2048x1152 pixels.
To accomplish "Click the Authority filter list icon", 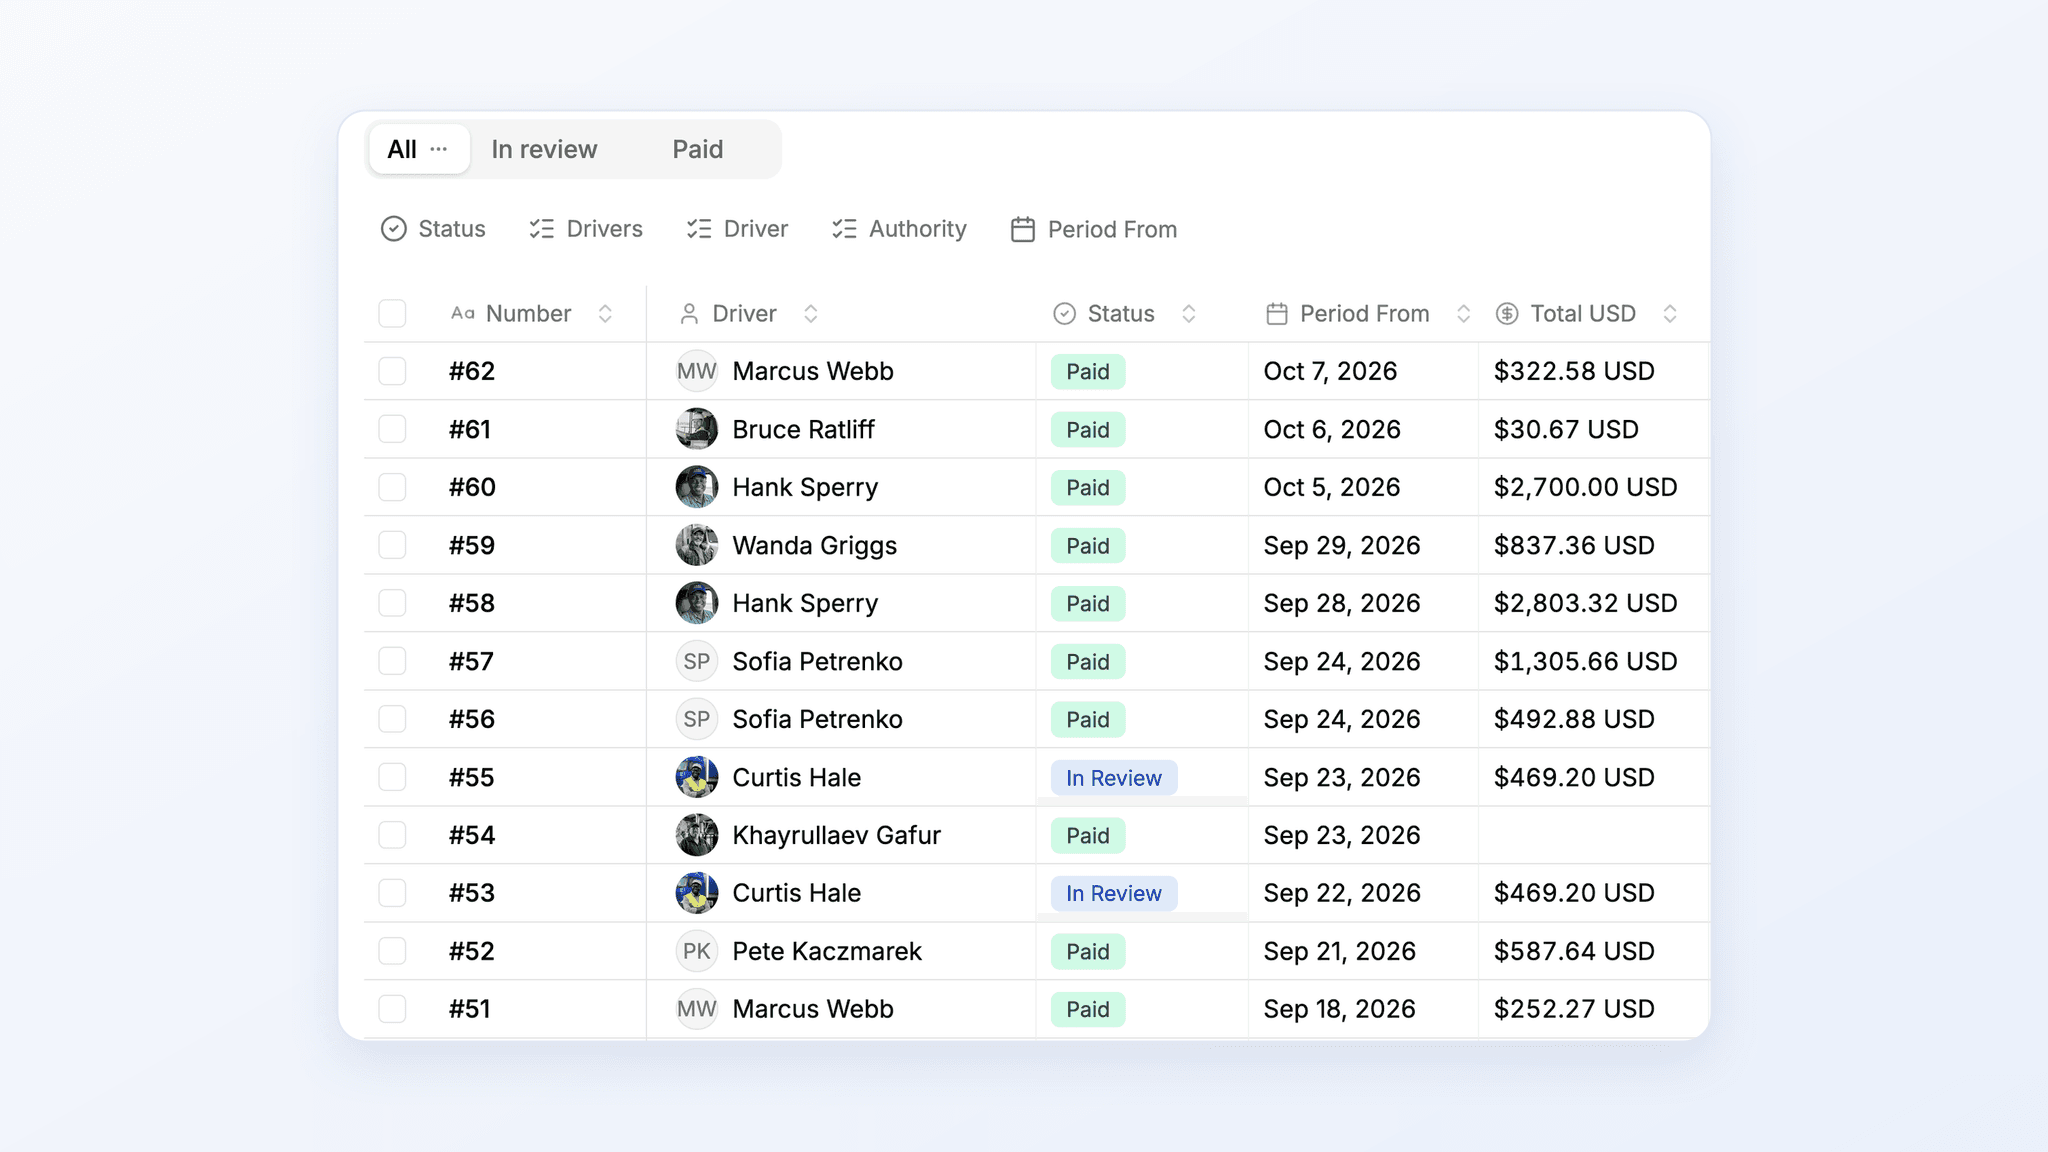I will (844, 229).
